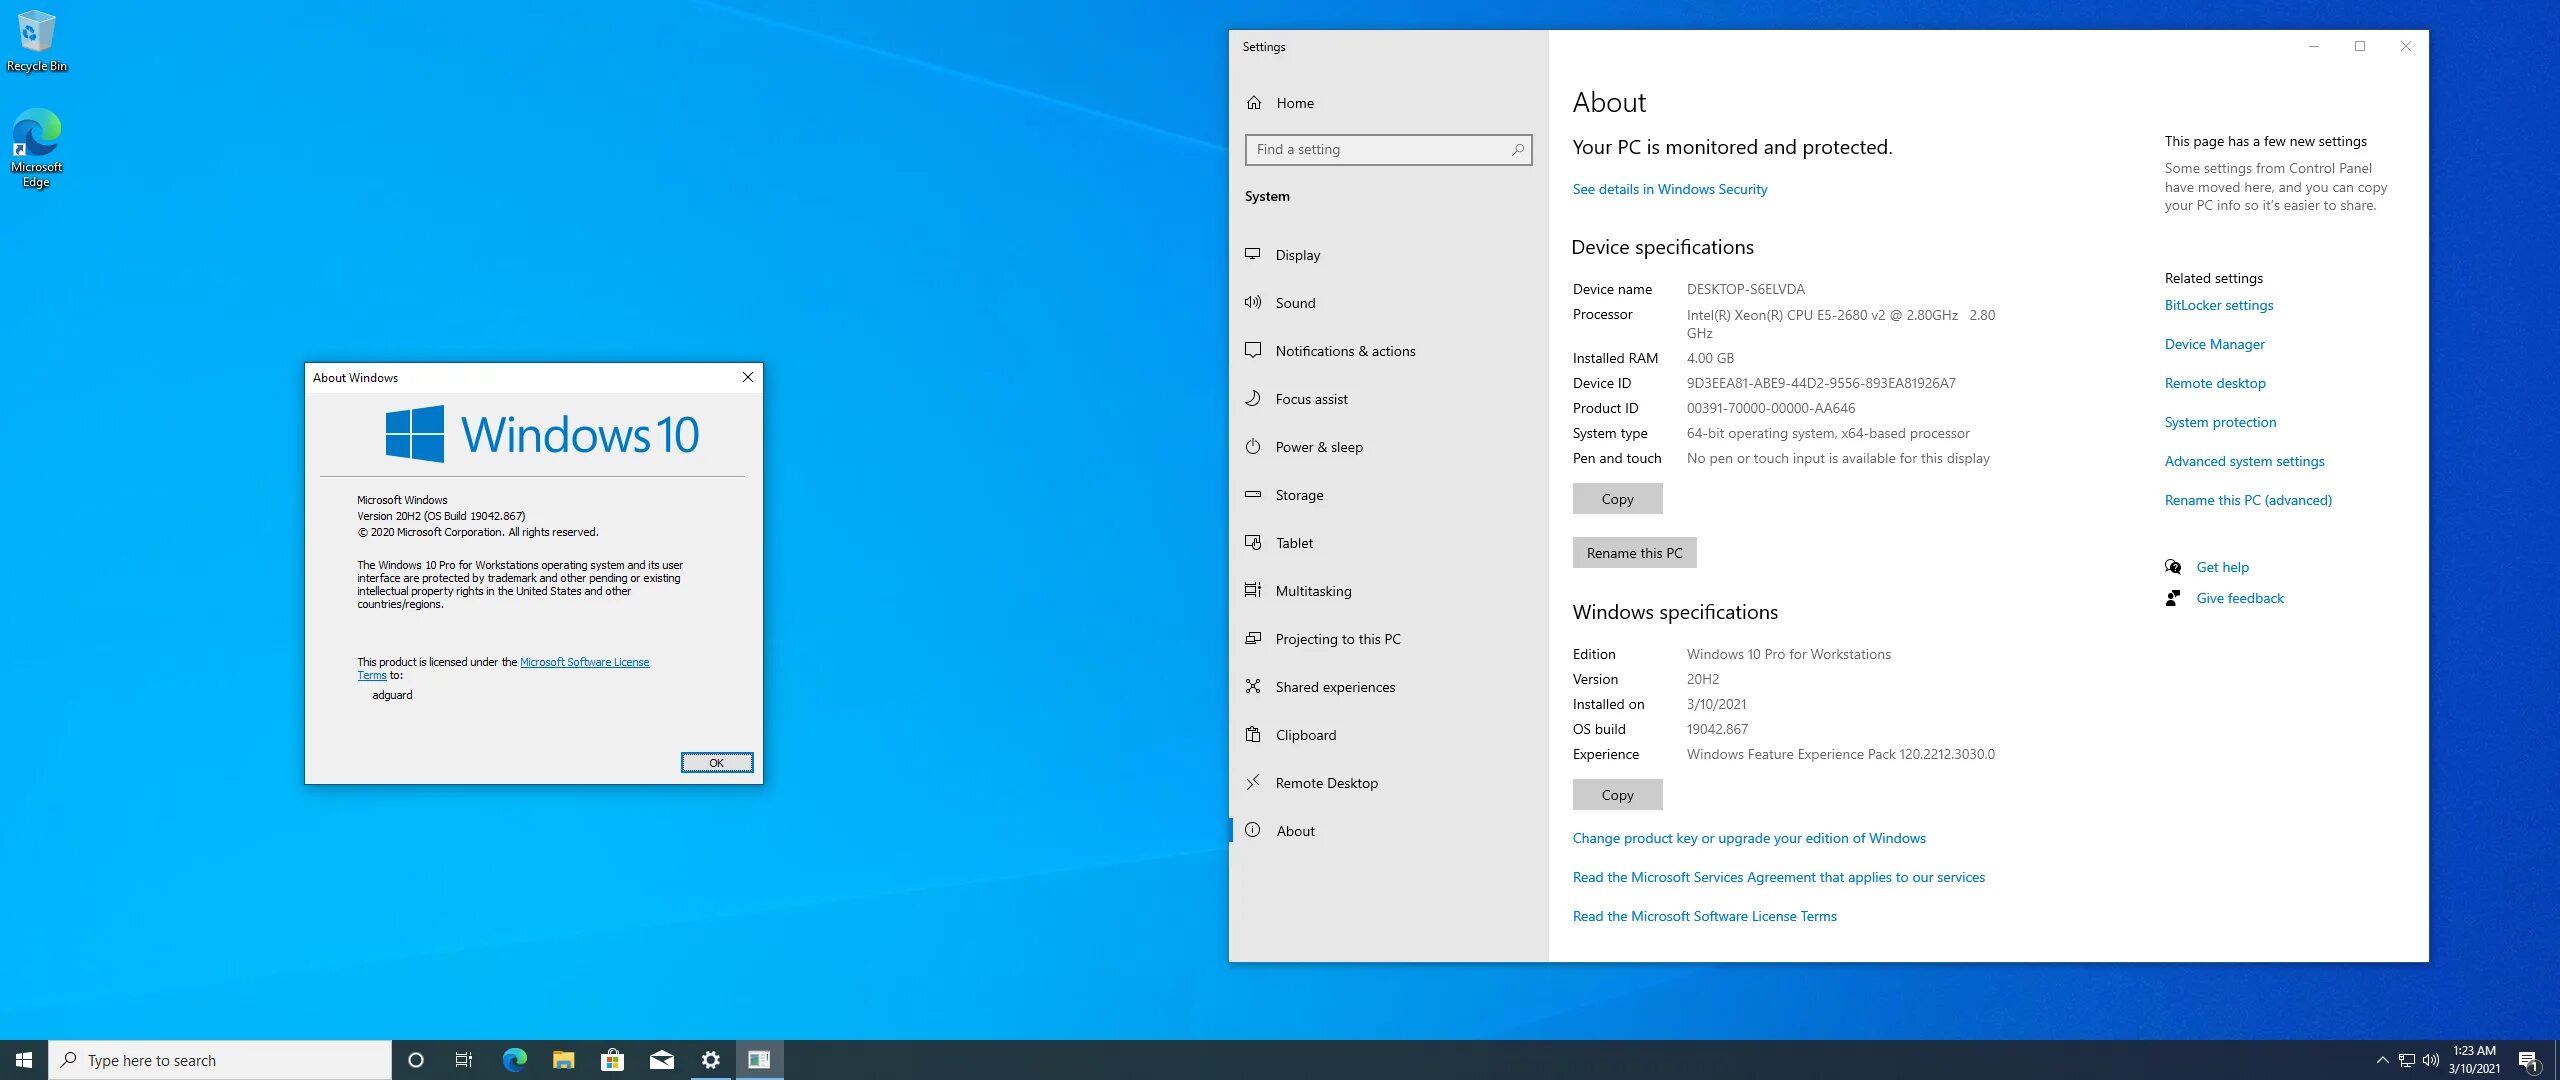Open Microsoft Edge from taskbar
Viewport: 2560px width, 1080px height.
click(514, 1059)
